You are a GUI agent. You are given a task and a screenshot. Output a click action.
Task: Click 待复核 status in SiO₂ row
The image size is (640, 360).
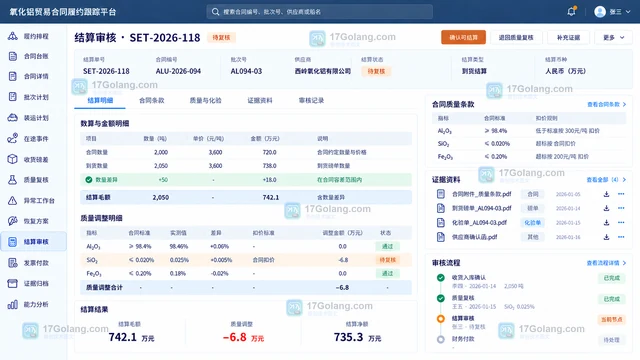click(387, 260)
